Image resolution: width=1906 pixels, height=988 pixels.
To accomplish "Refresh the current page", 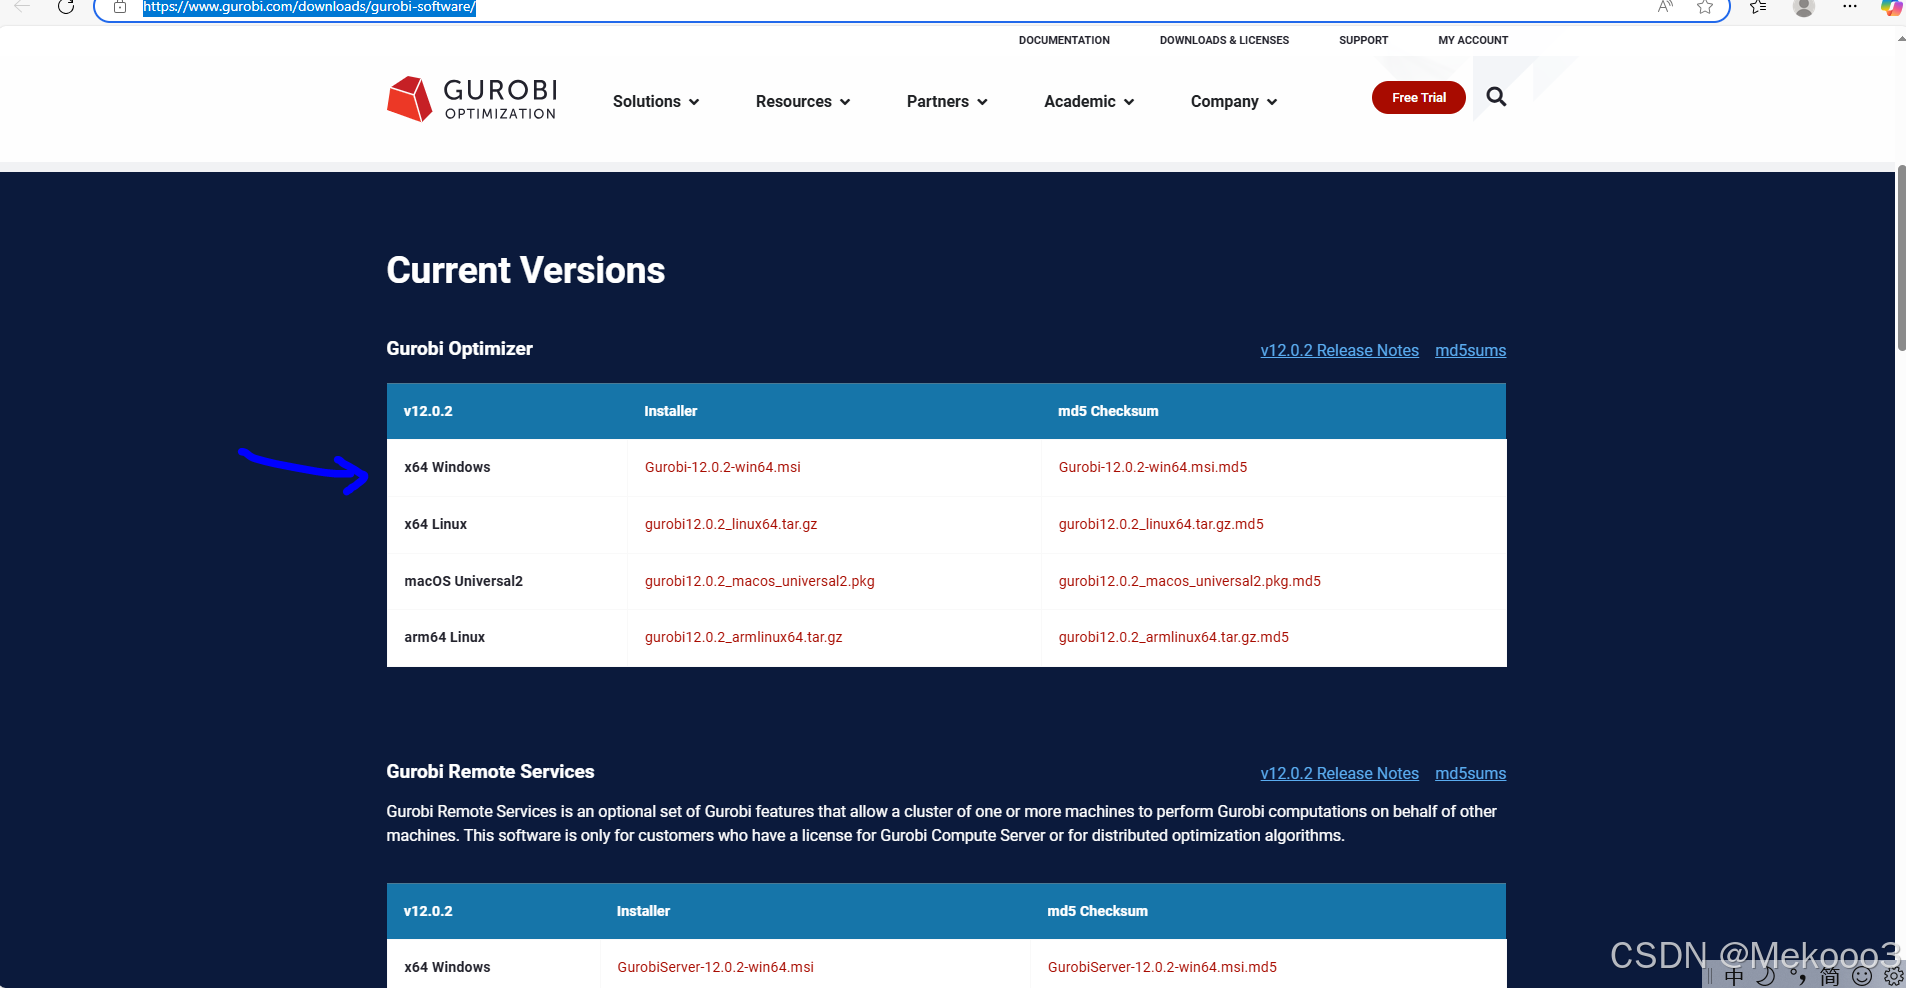I will (67, 8).
